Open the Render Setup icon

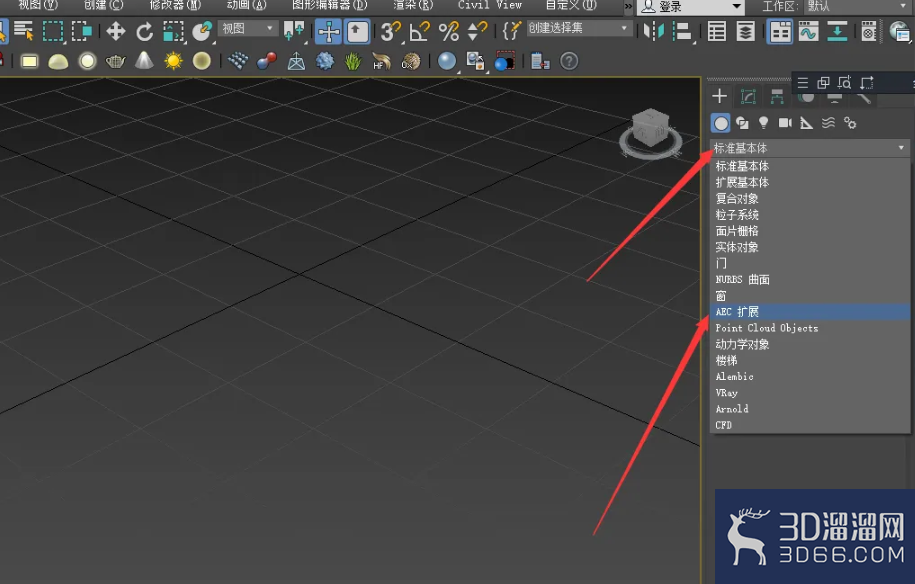click(x=869, y=31)
